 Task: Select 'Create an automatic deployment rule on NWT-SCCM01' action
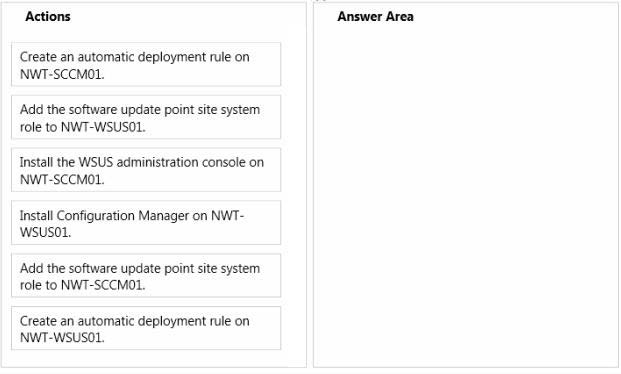[x=146, y=64]
